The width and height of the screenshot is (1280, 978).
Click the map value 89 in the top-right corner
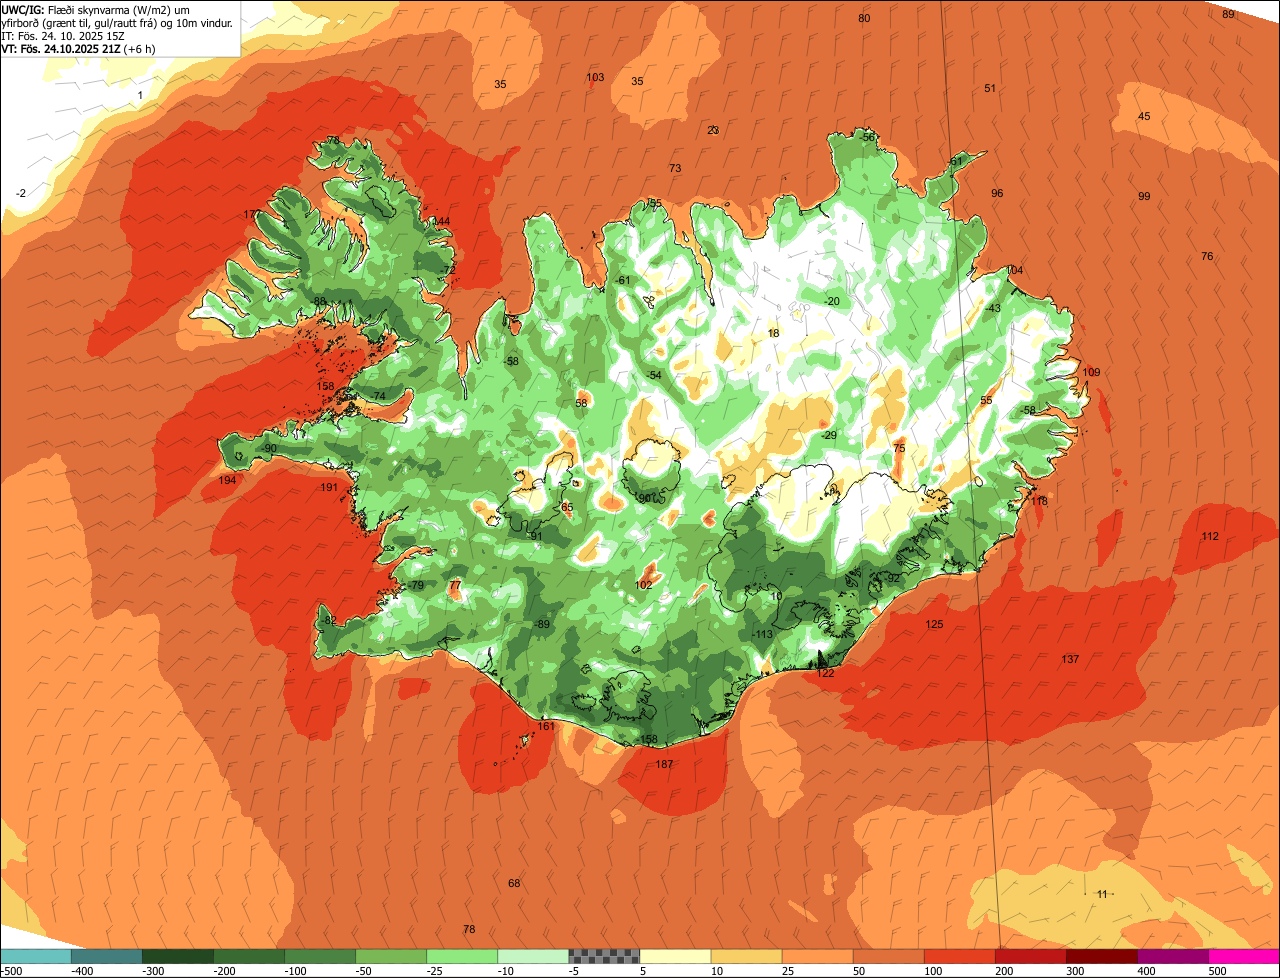pos(1228,14)
